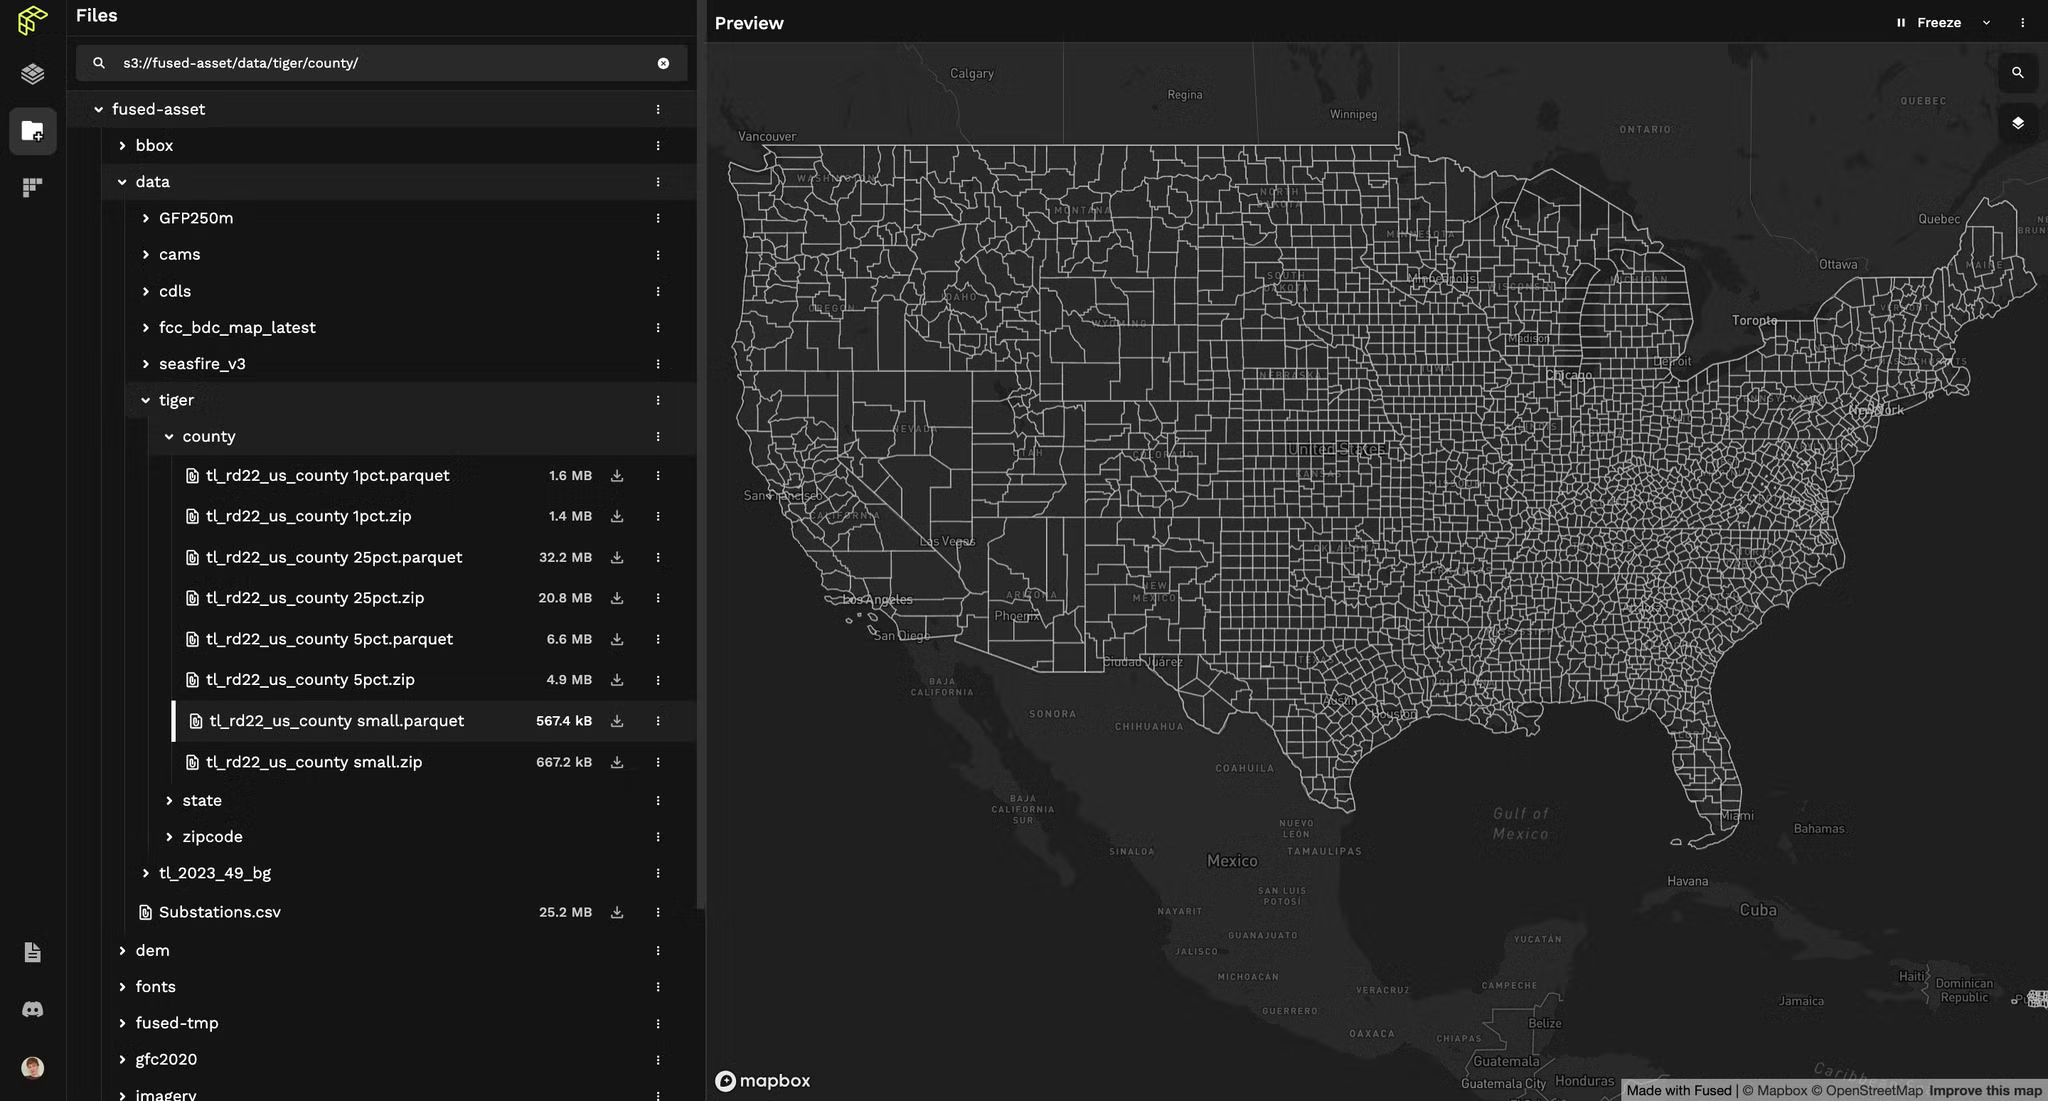Expand the zipcode folder
The height and width of the screenshot is (1101, 2048).
(x=169, y=837)
